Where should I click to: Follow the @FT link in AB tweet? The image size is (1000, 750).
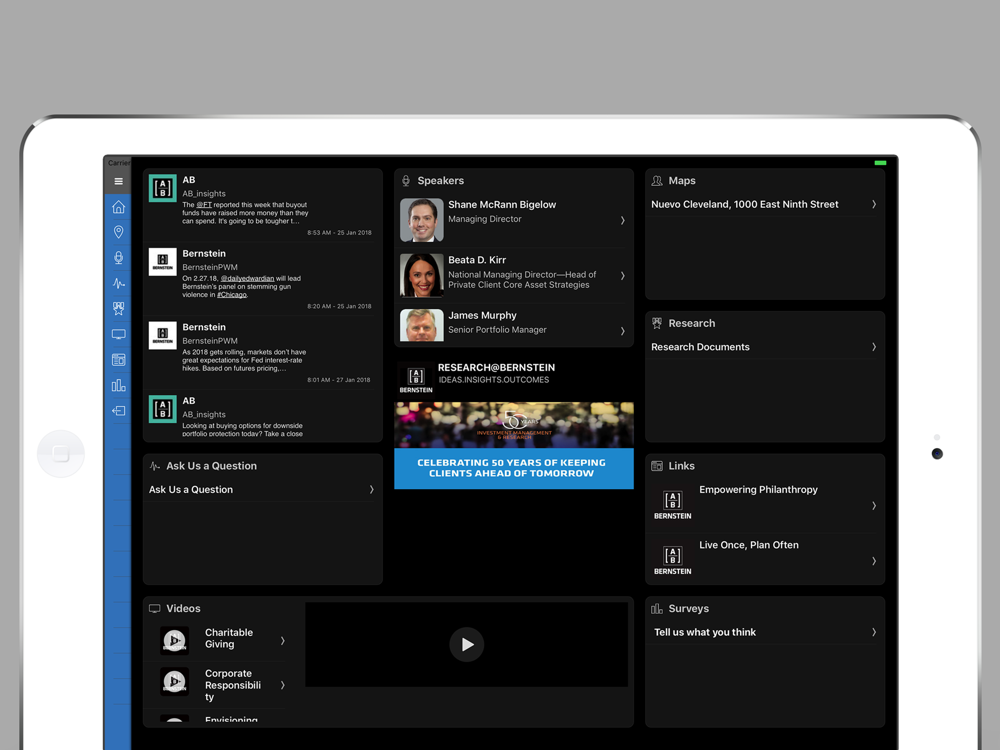click(204, 205)
